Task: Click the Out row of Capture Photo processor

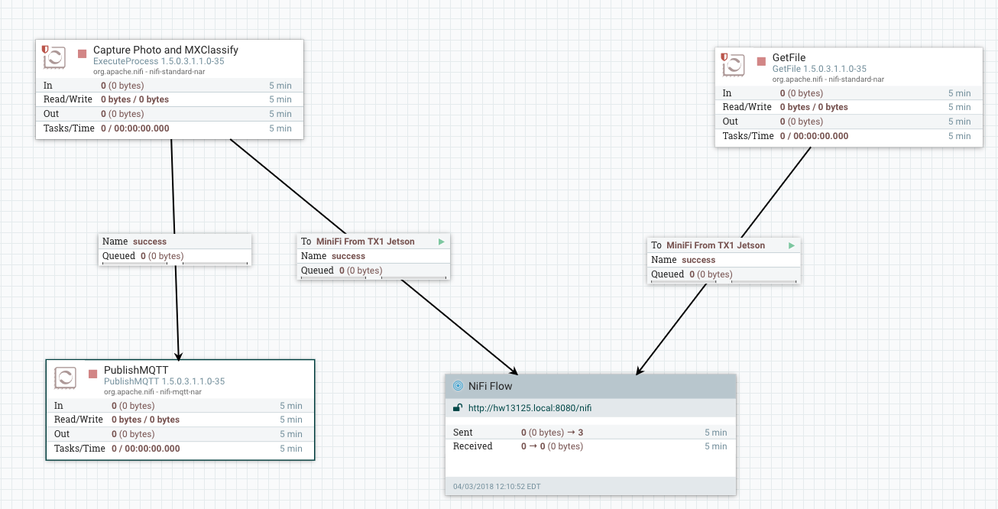Action: (169, 114)
